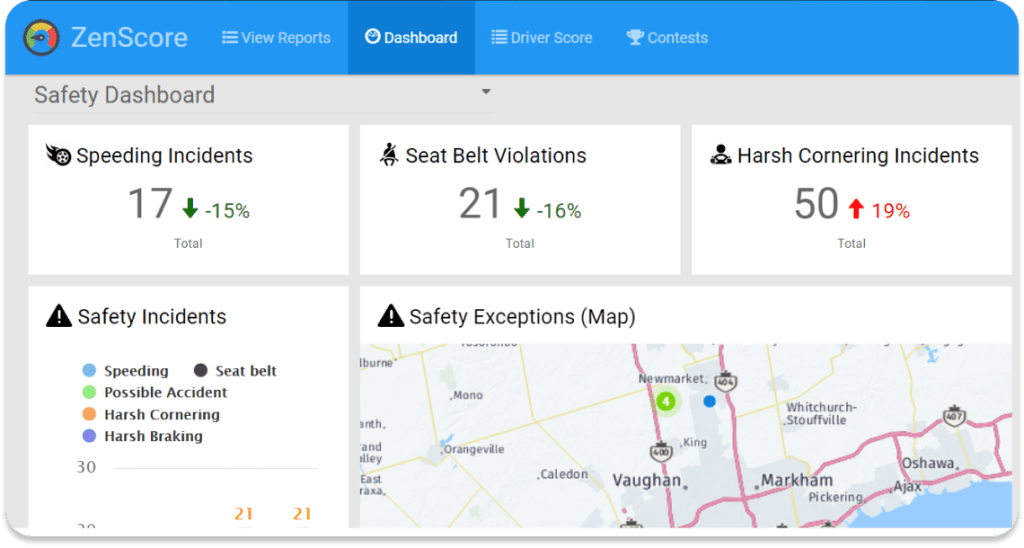1024x548 pixels.
Task: Click the -16% change value
Action: click(559, 211)
